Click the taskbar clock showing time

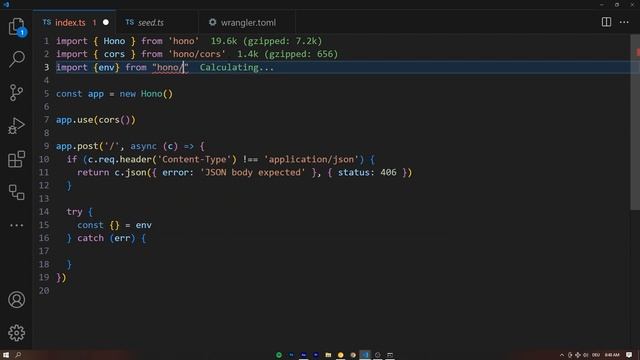[x=612, y=355]
